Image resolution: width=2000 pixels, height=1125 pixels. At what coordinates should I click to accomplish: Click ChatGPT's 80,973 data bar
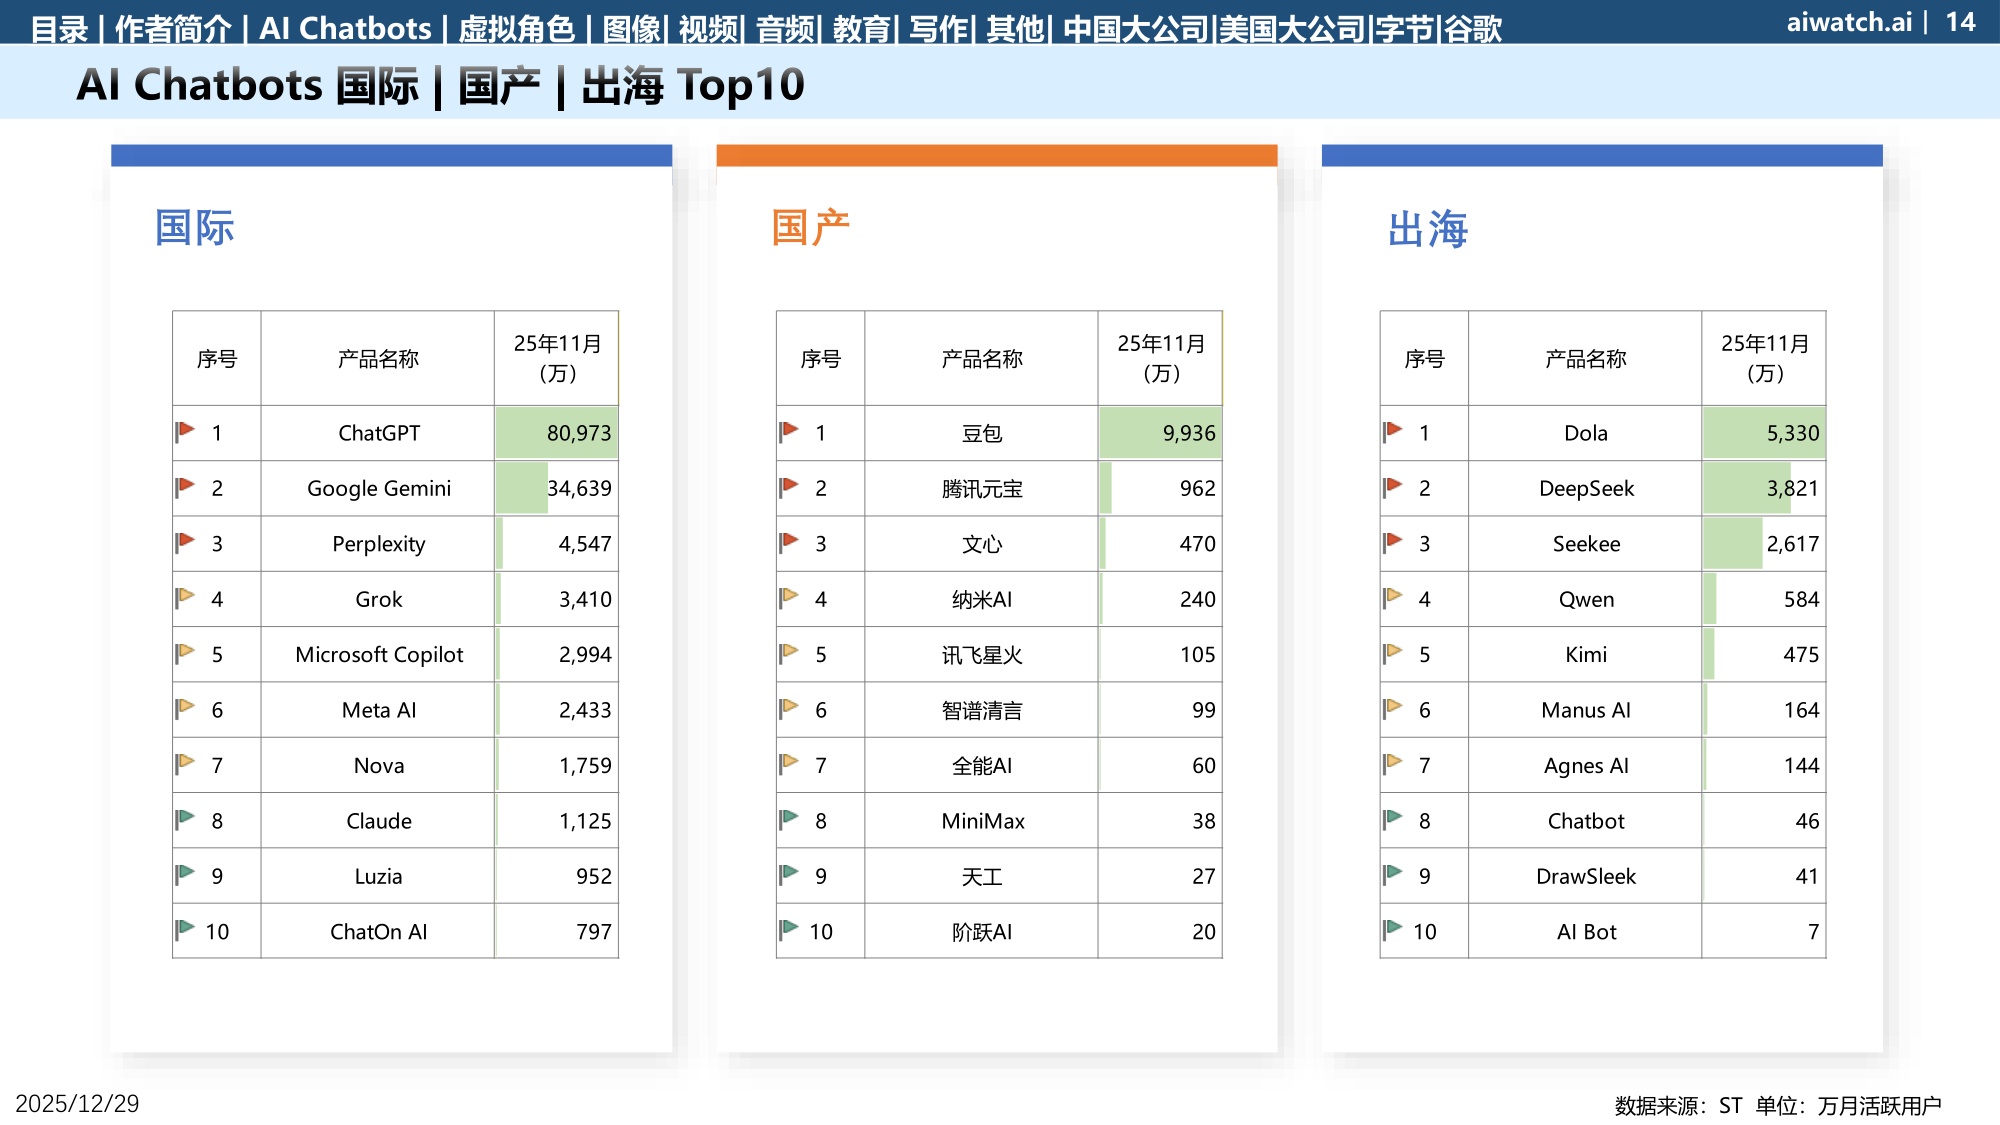coord(557,433)
